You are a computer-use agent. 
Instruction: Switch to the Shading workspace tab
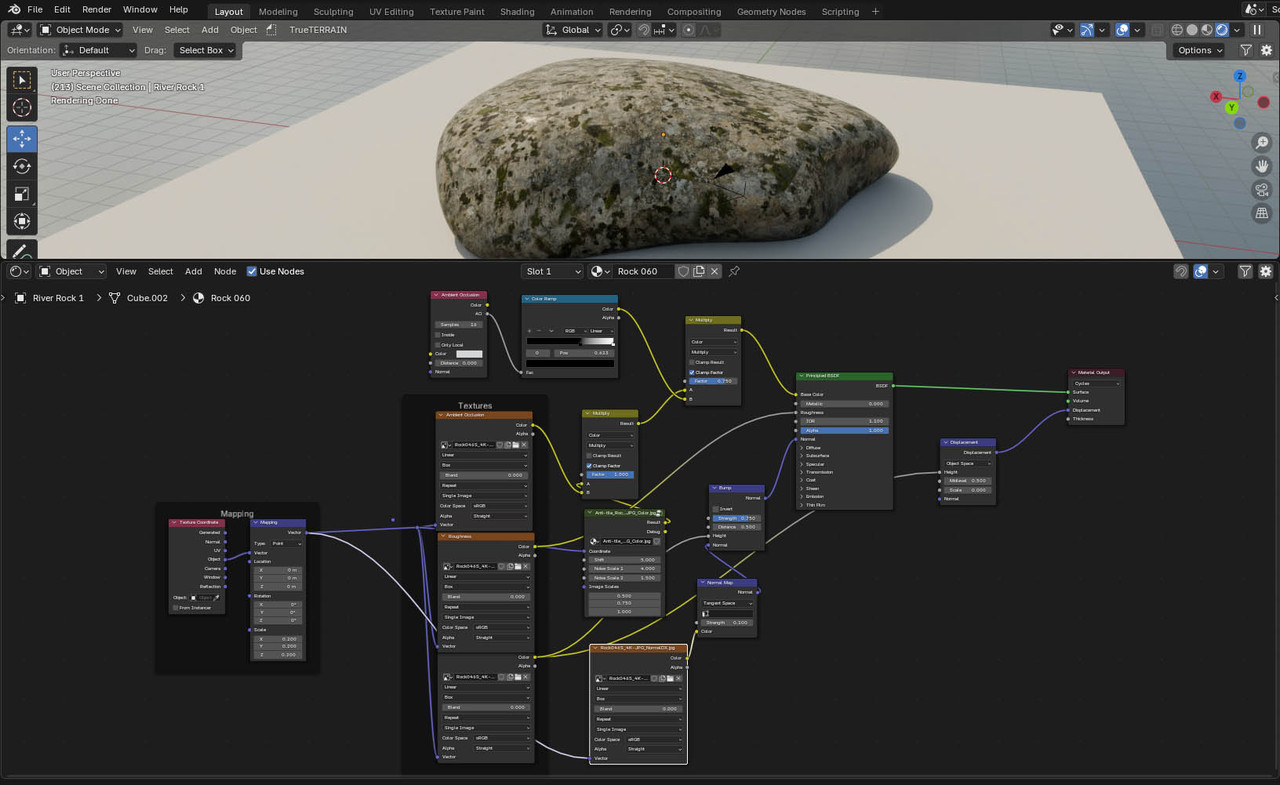coord(517,11)
